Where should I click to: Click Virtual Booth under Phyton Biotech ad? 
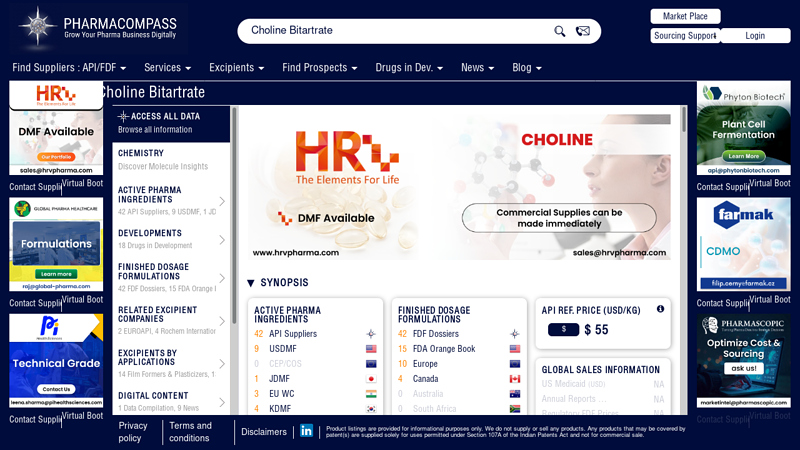[770, 183]
